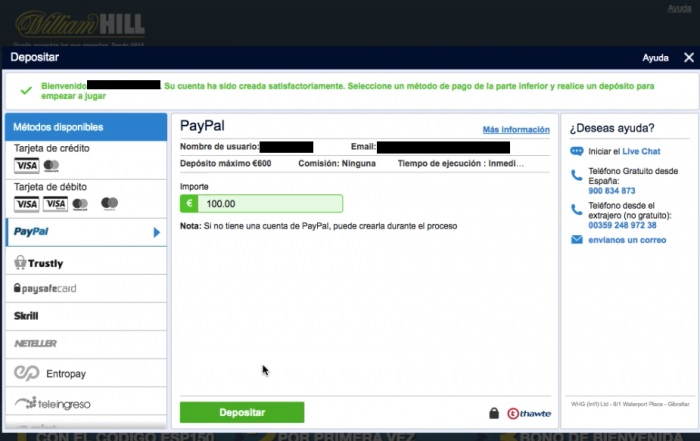Click the PayPal panel title
700x441 pixels.
[202, 126]
